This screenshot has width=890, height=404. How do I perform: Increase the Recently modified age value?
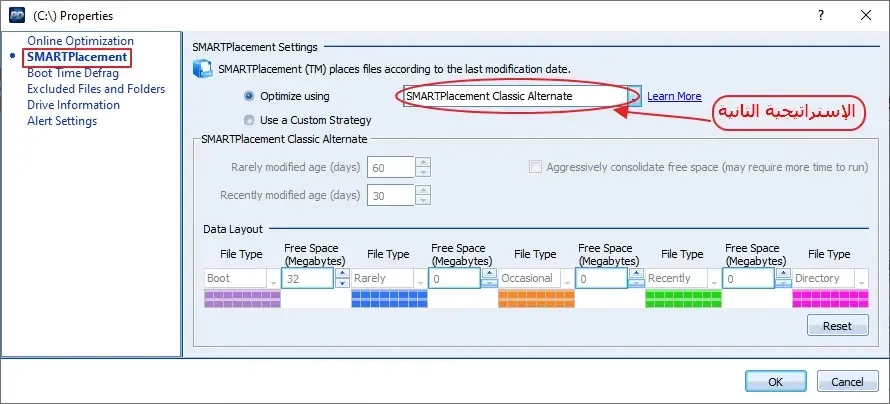(423, 190)
